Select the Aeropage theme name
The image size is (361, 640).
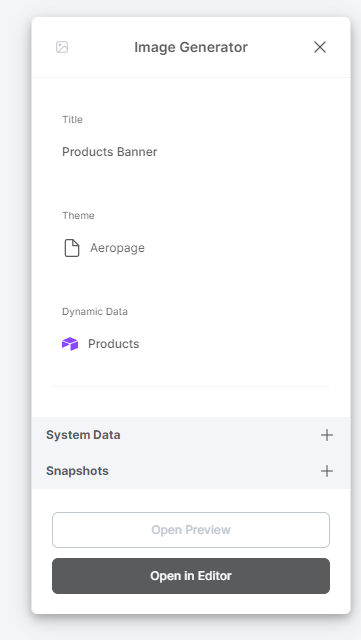click(x=117, y=248)
